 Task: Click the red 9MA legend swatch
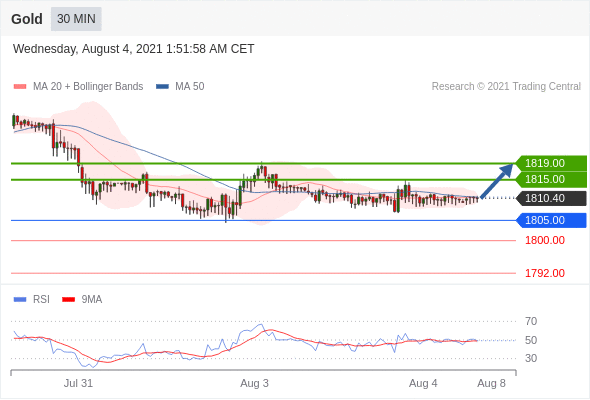point(68,300)
